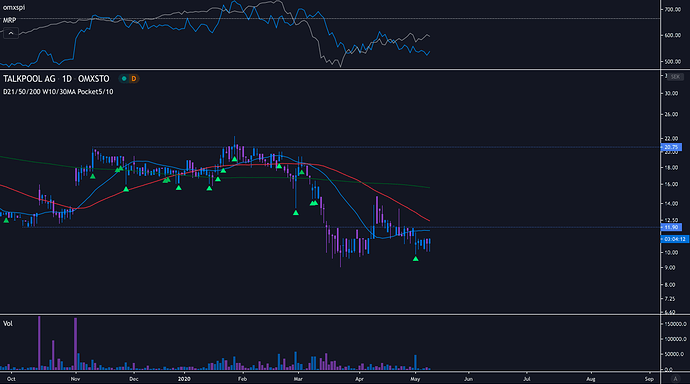Click the 03:04:12 bar countdown label

(x=675, y=239)
